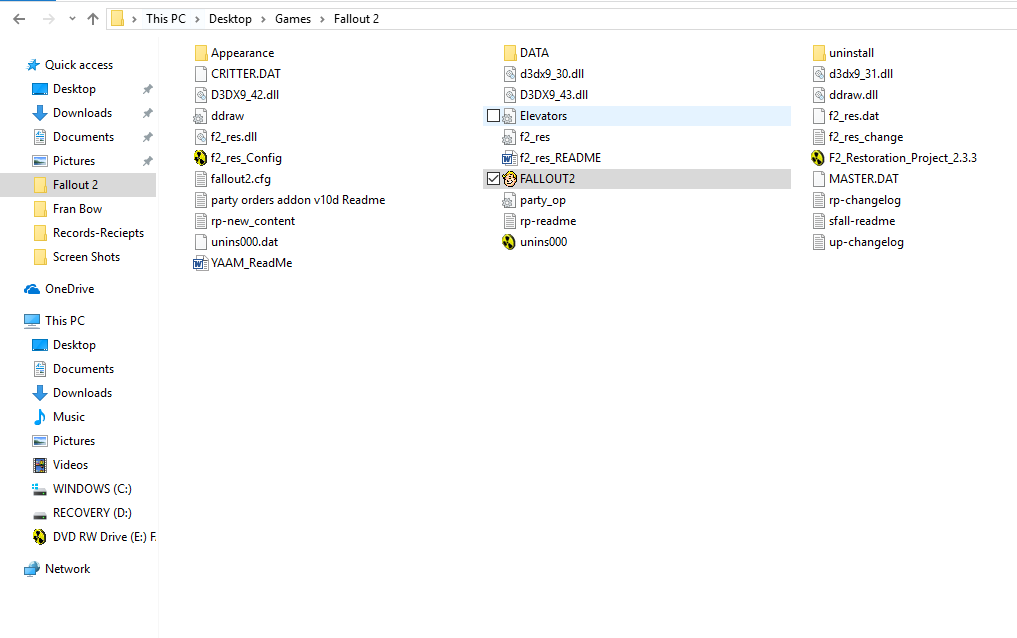
Task: Select the MASTER.DAT file name
Action: [864, 179]
